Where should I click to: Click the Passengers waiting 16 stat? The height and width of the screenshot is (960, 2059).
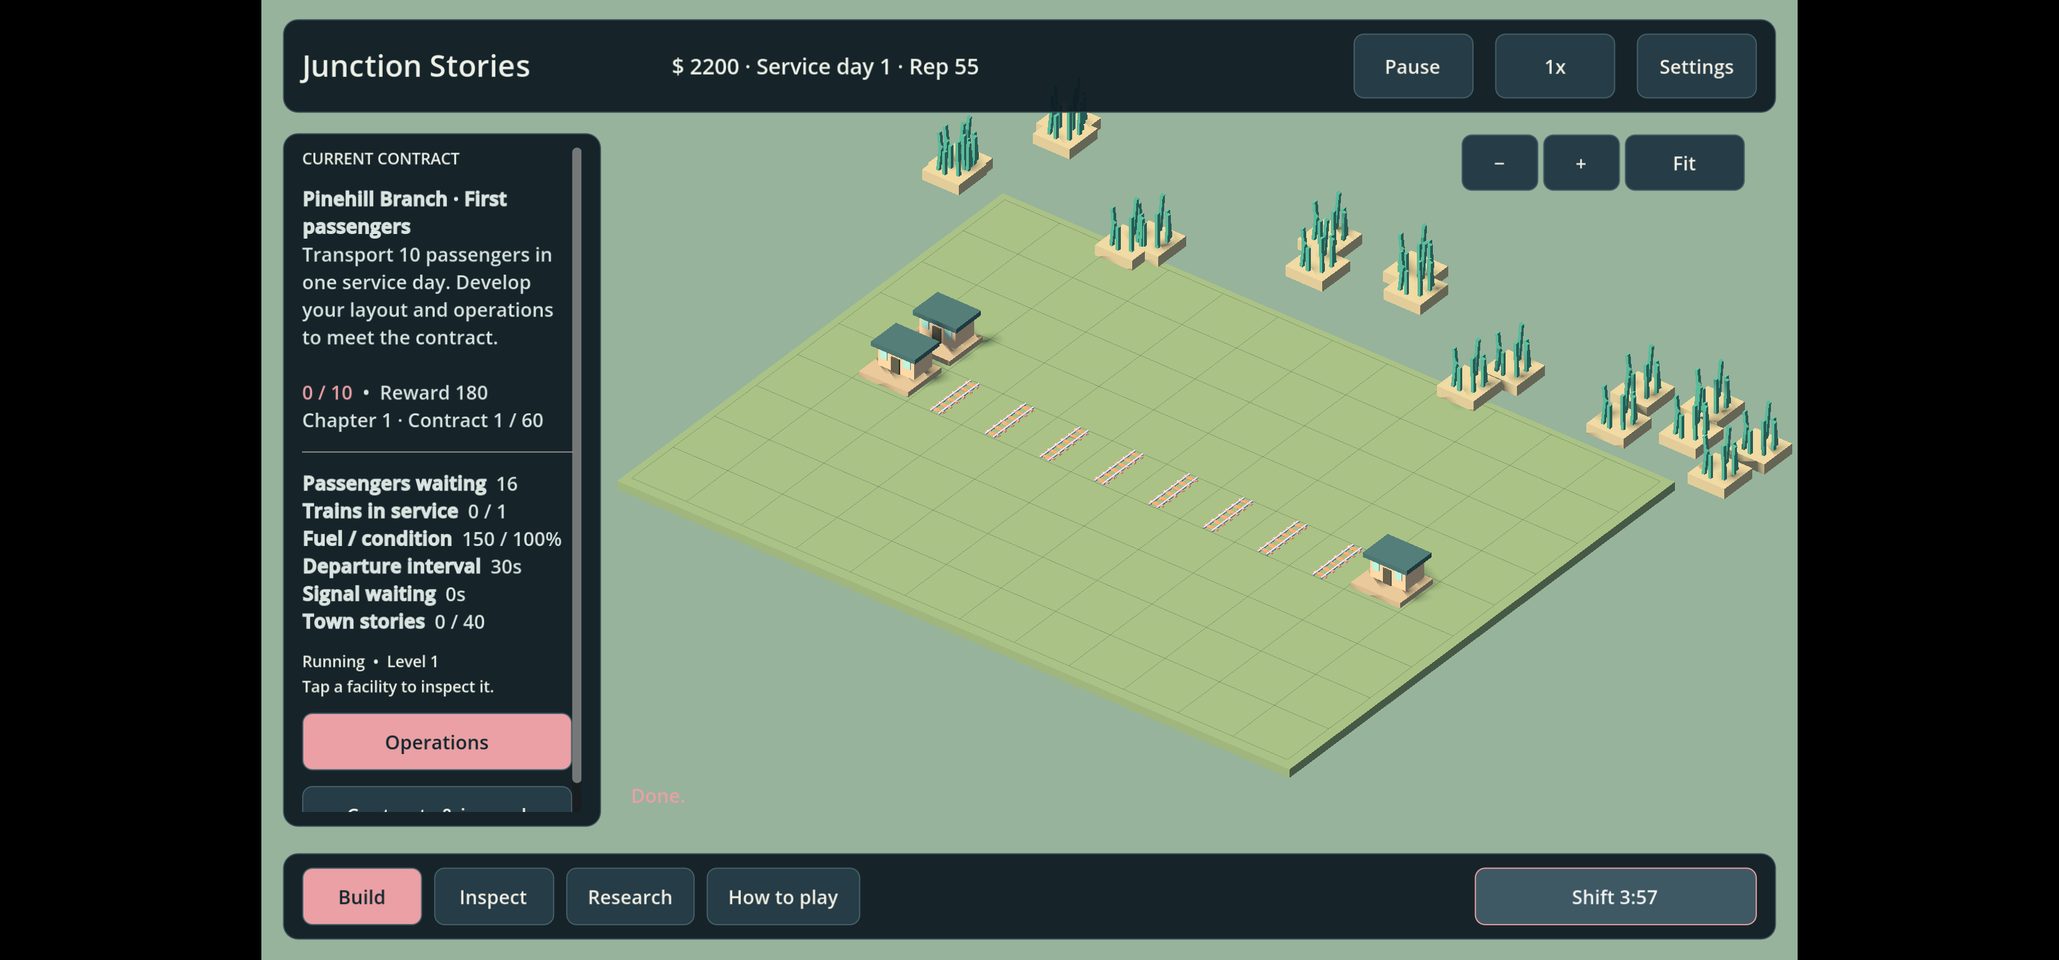click(x=410, y=484)
